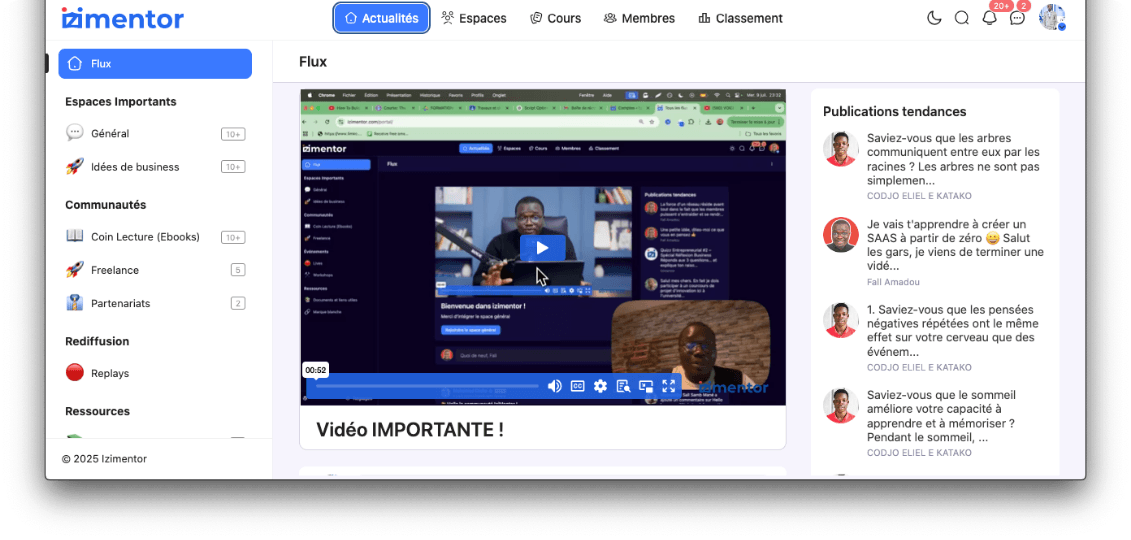Toggle dark mode moon icon
Screen dimensions: 1131x540
point(934,18)
